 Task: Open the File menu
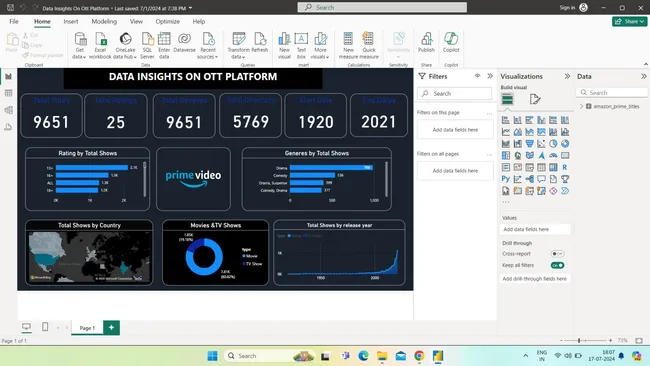point(14,22)
